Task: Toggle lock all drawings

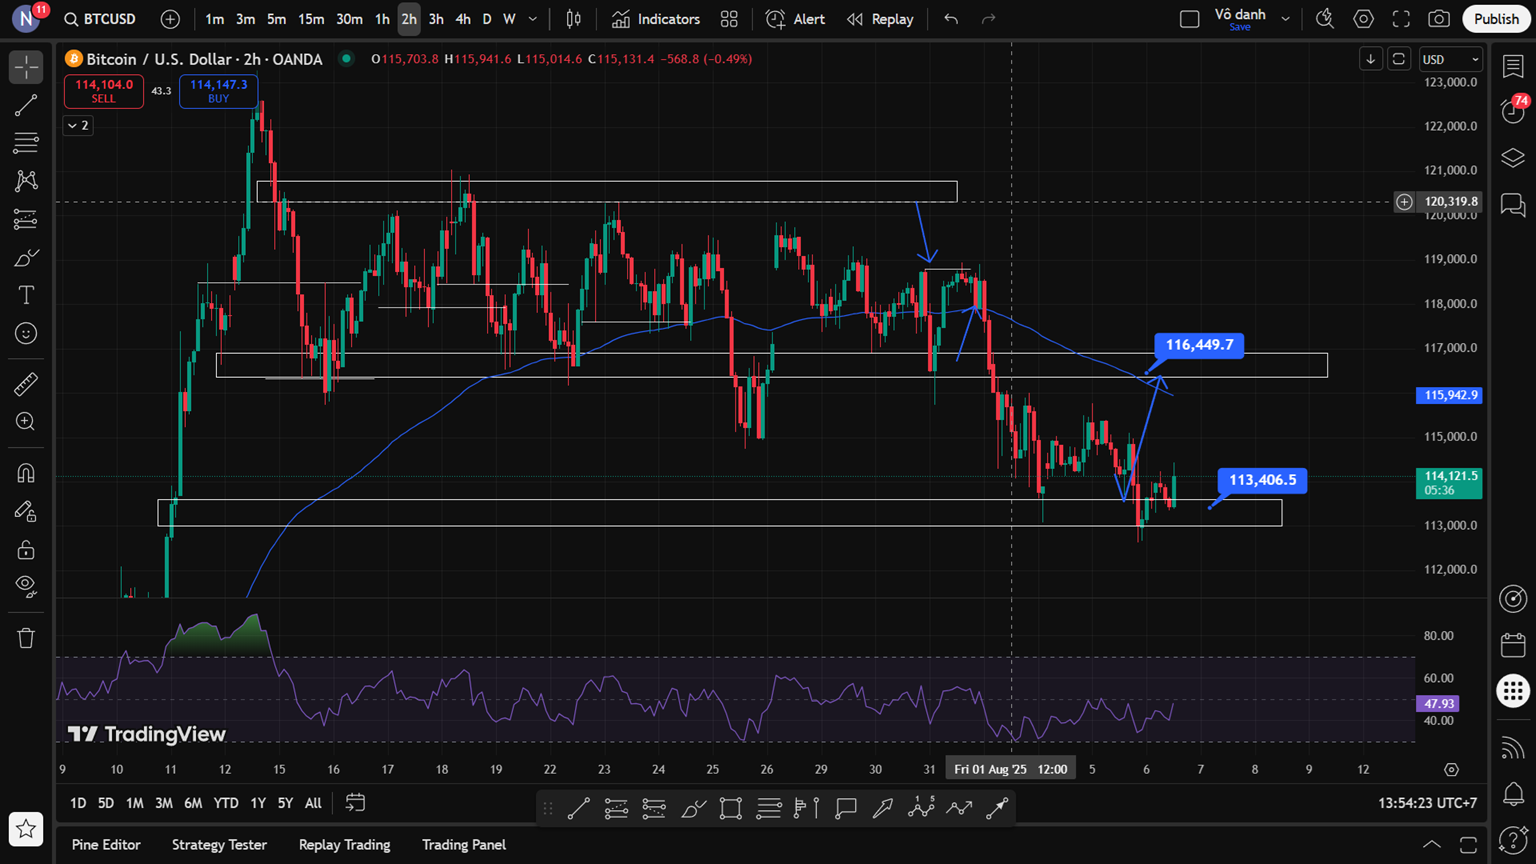Action: click(x=26, y=549)
